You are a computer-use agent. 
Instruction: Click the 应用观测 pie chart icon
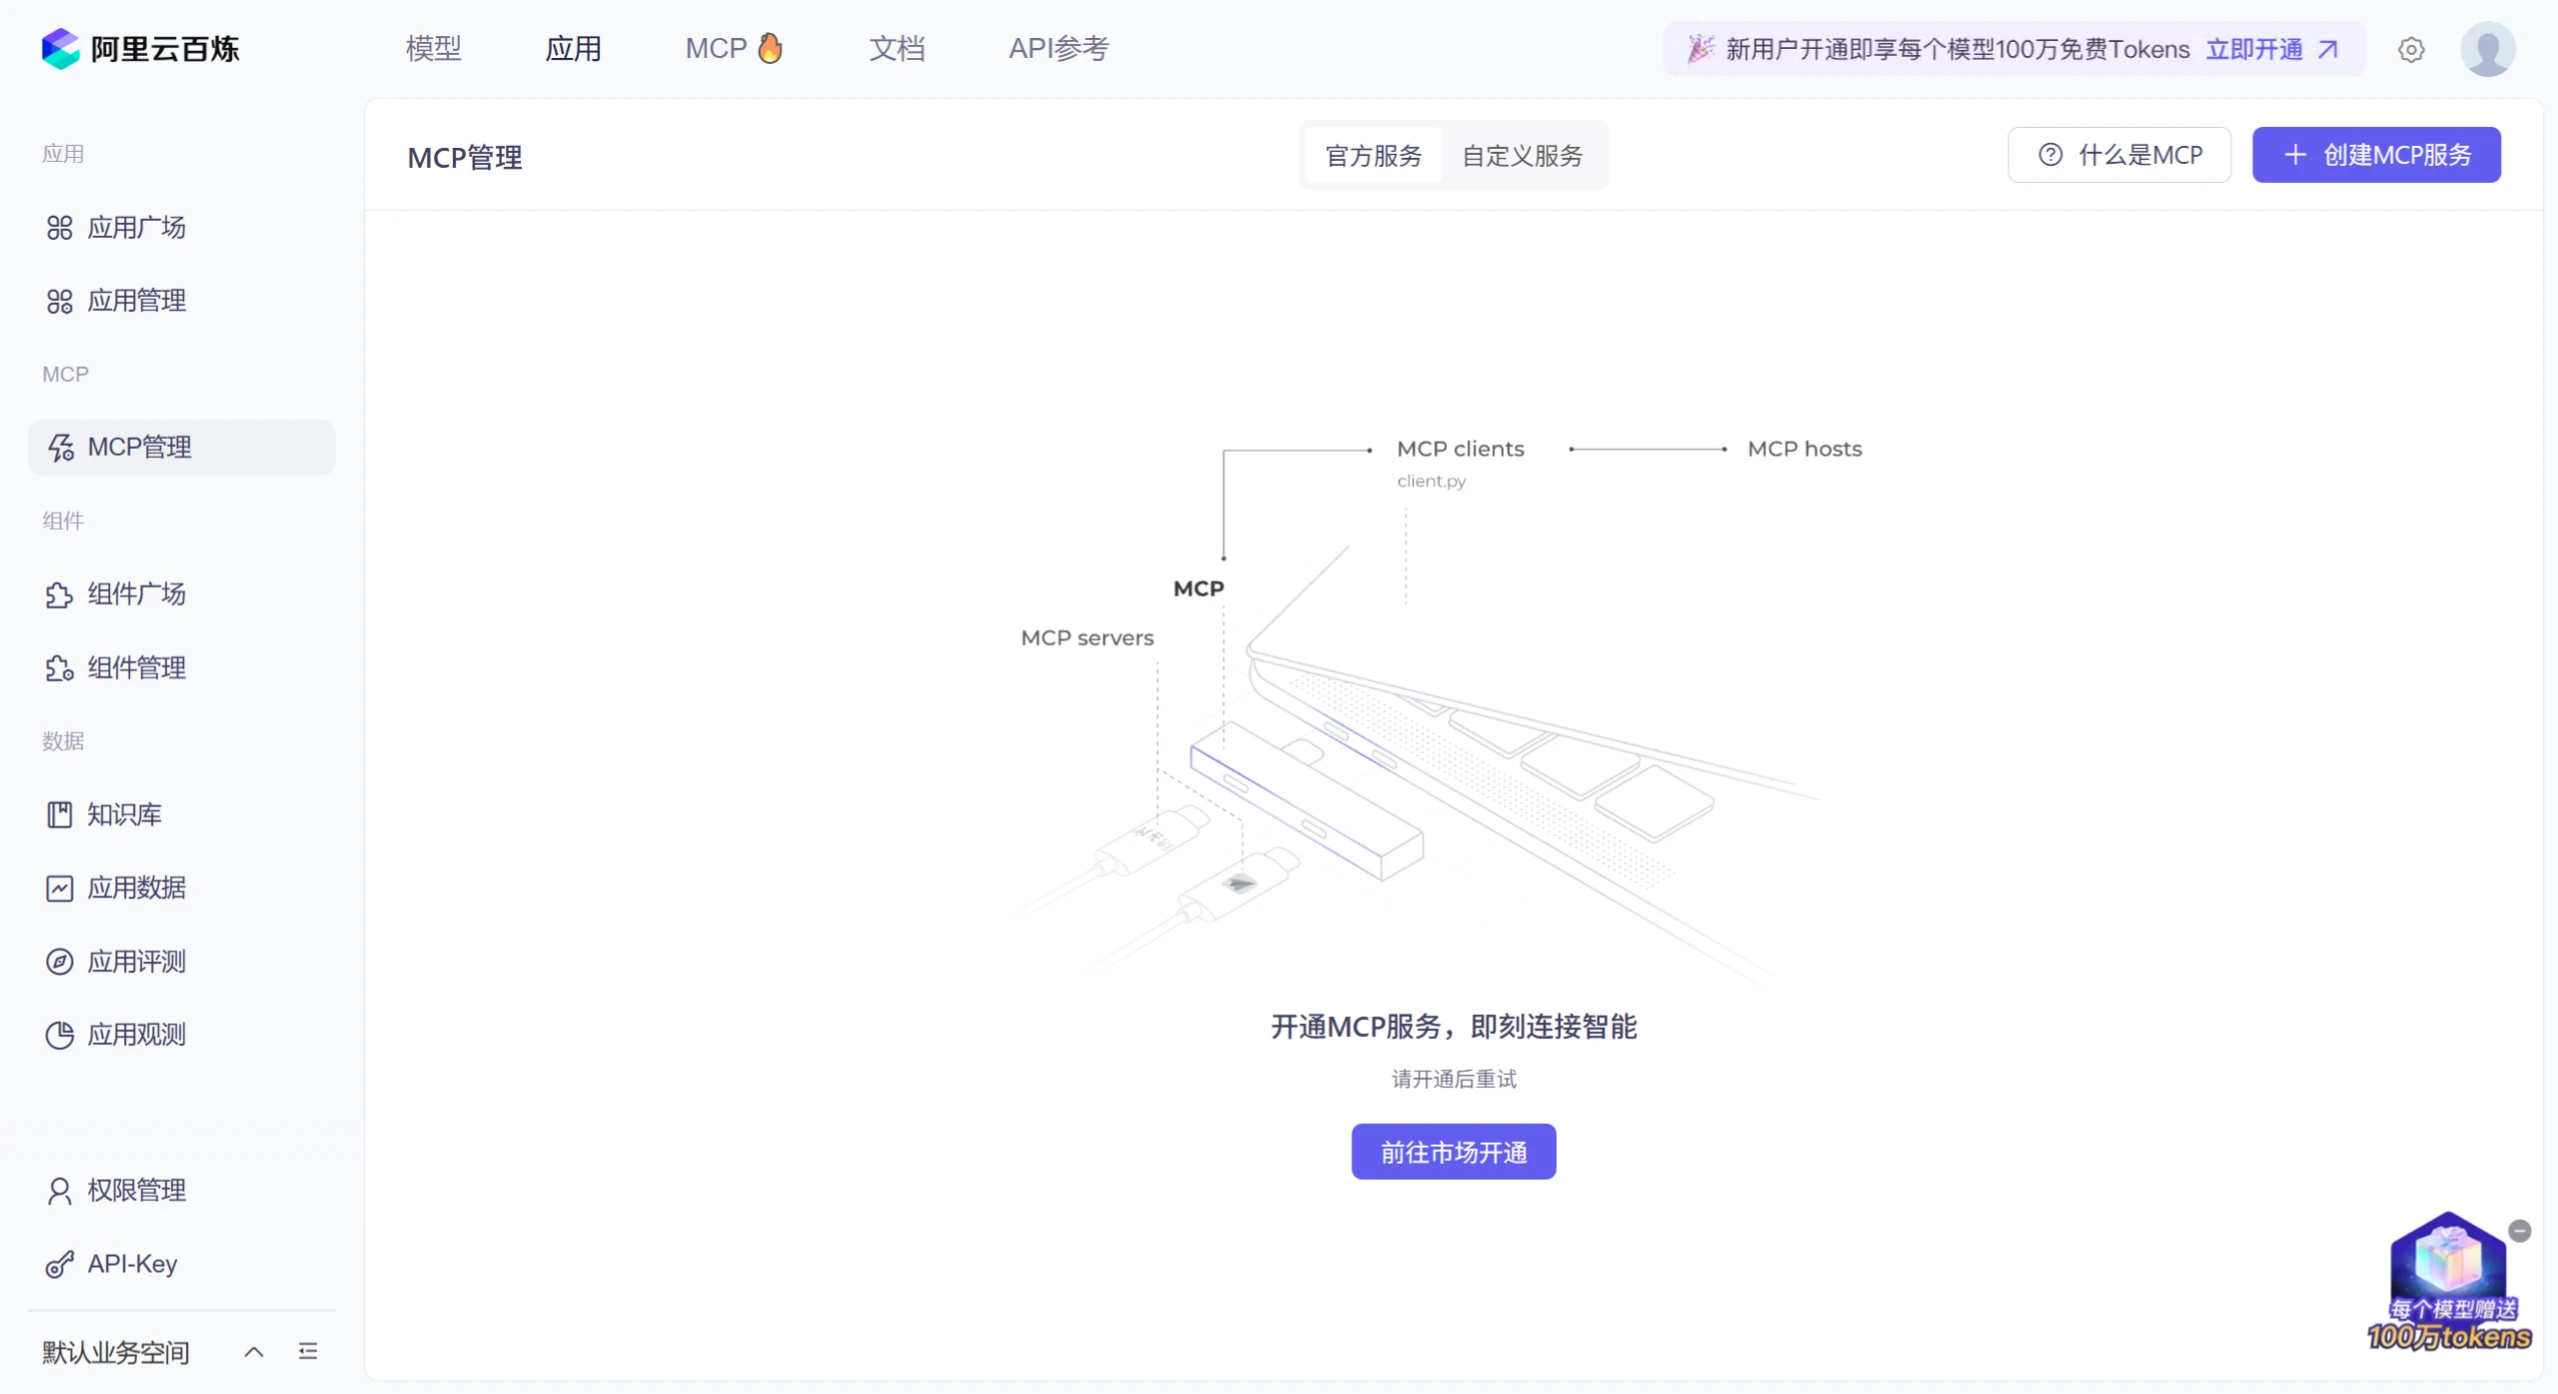59,1035
